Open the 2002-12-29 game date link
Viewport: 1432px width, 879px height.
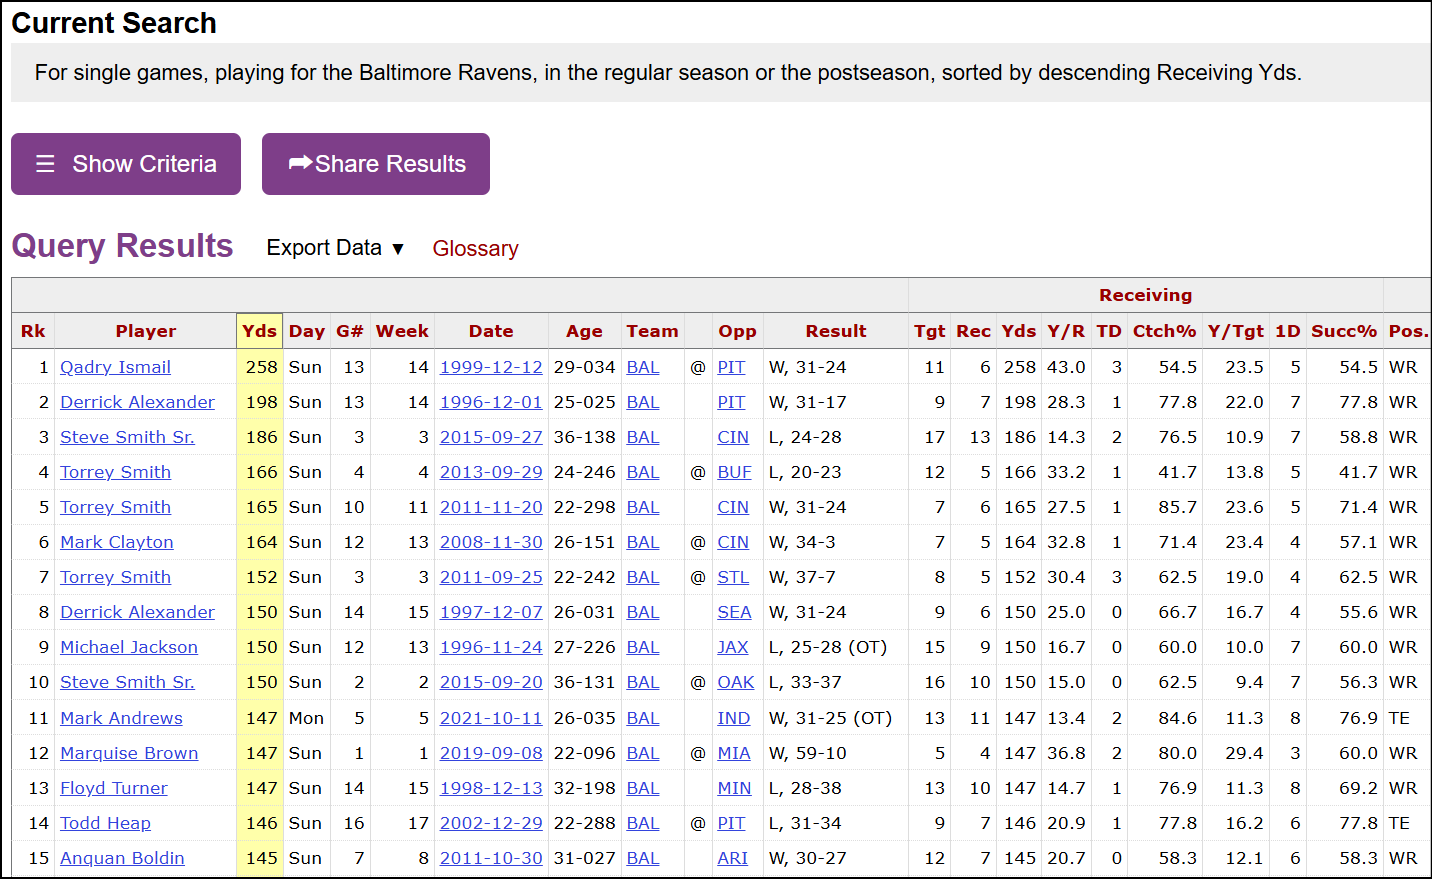491,823
